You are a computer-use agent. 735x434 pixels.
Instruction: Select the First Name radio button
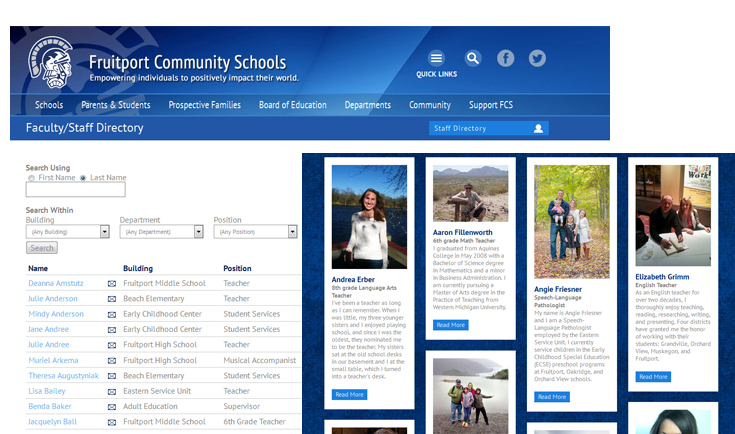tap(31, 177)
